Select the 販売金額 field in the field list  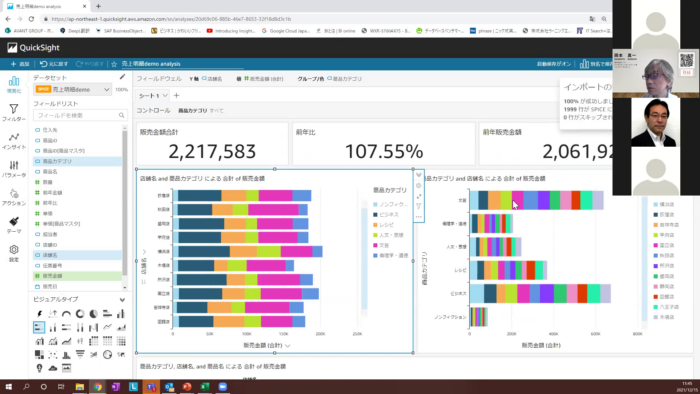77,276
